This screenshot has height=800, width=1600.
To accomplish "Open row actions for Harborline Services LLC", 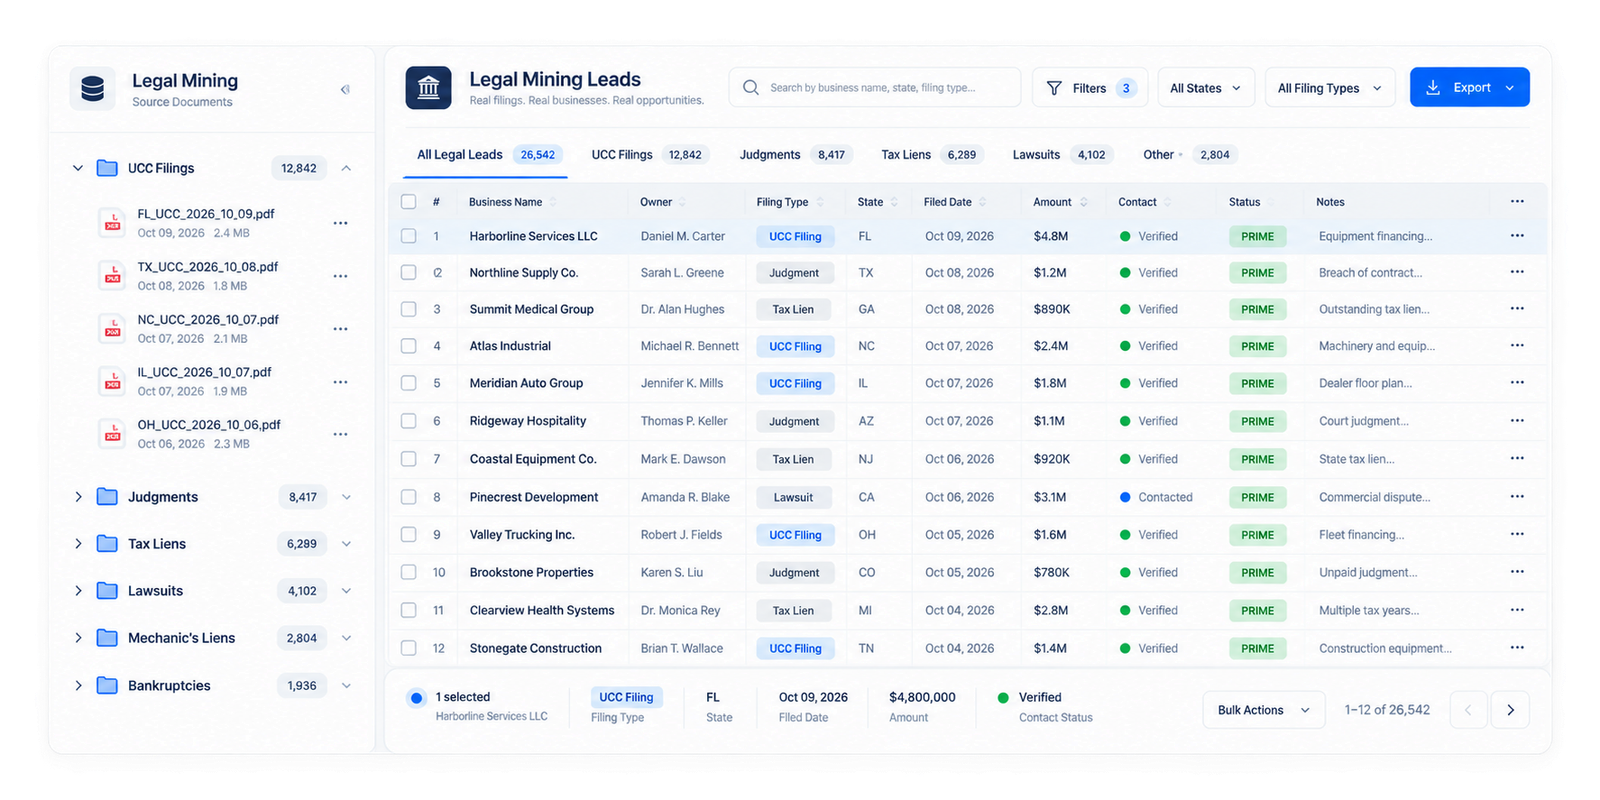I will (1517, 236).
